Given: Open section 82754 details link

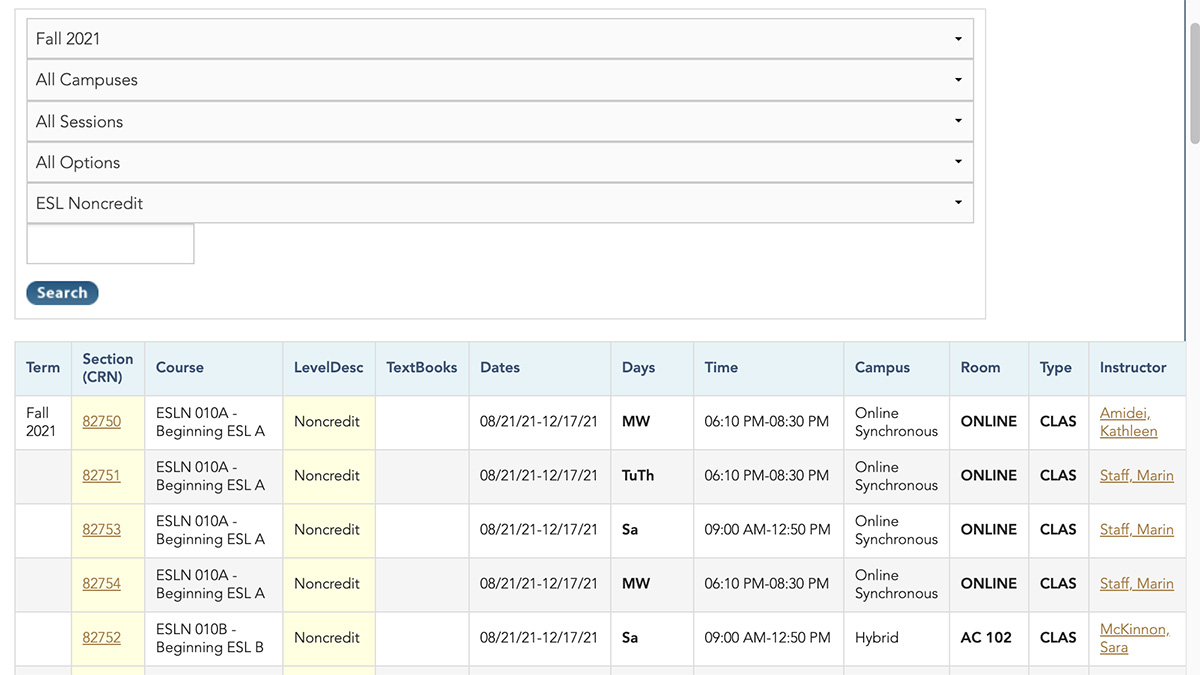Looking at the screenshot, I should [102, 583].
